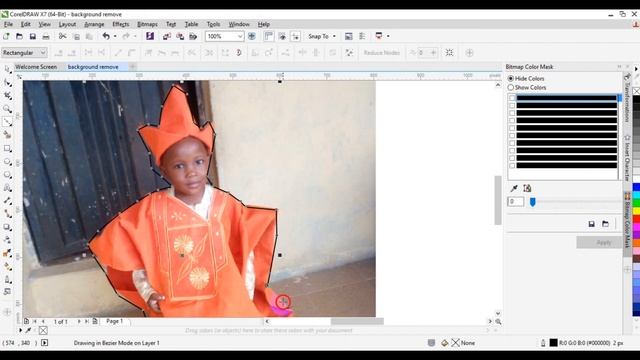Pick the yellow swatch in color palette
Image resolution: width=640 pixels, height=360 pixels.
[636, 211]
